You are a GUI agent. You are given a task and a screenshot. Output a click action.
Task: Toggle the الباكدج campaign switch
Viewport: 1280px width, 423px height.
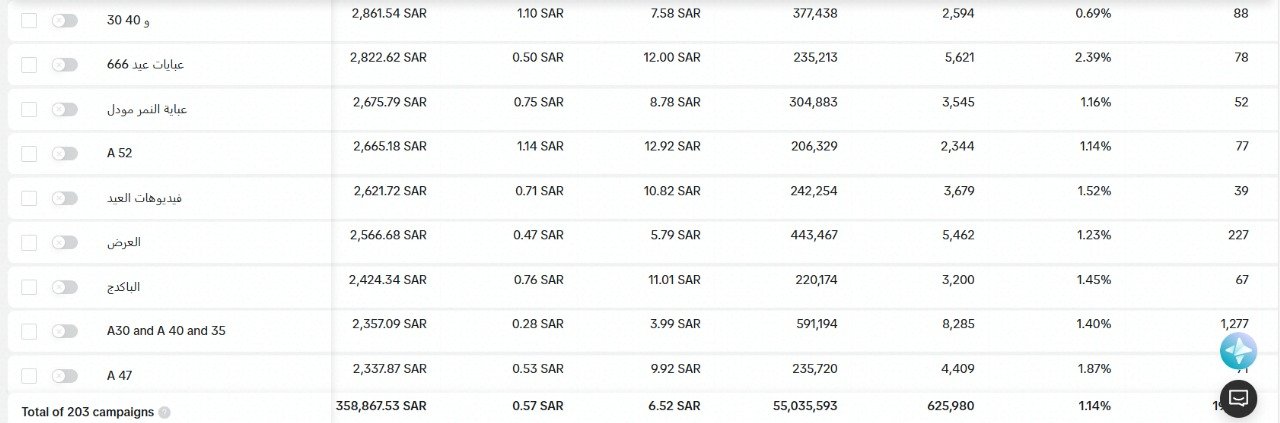point(65,287)
